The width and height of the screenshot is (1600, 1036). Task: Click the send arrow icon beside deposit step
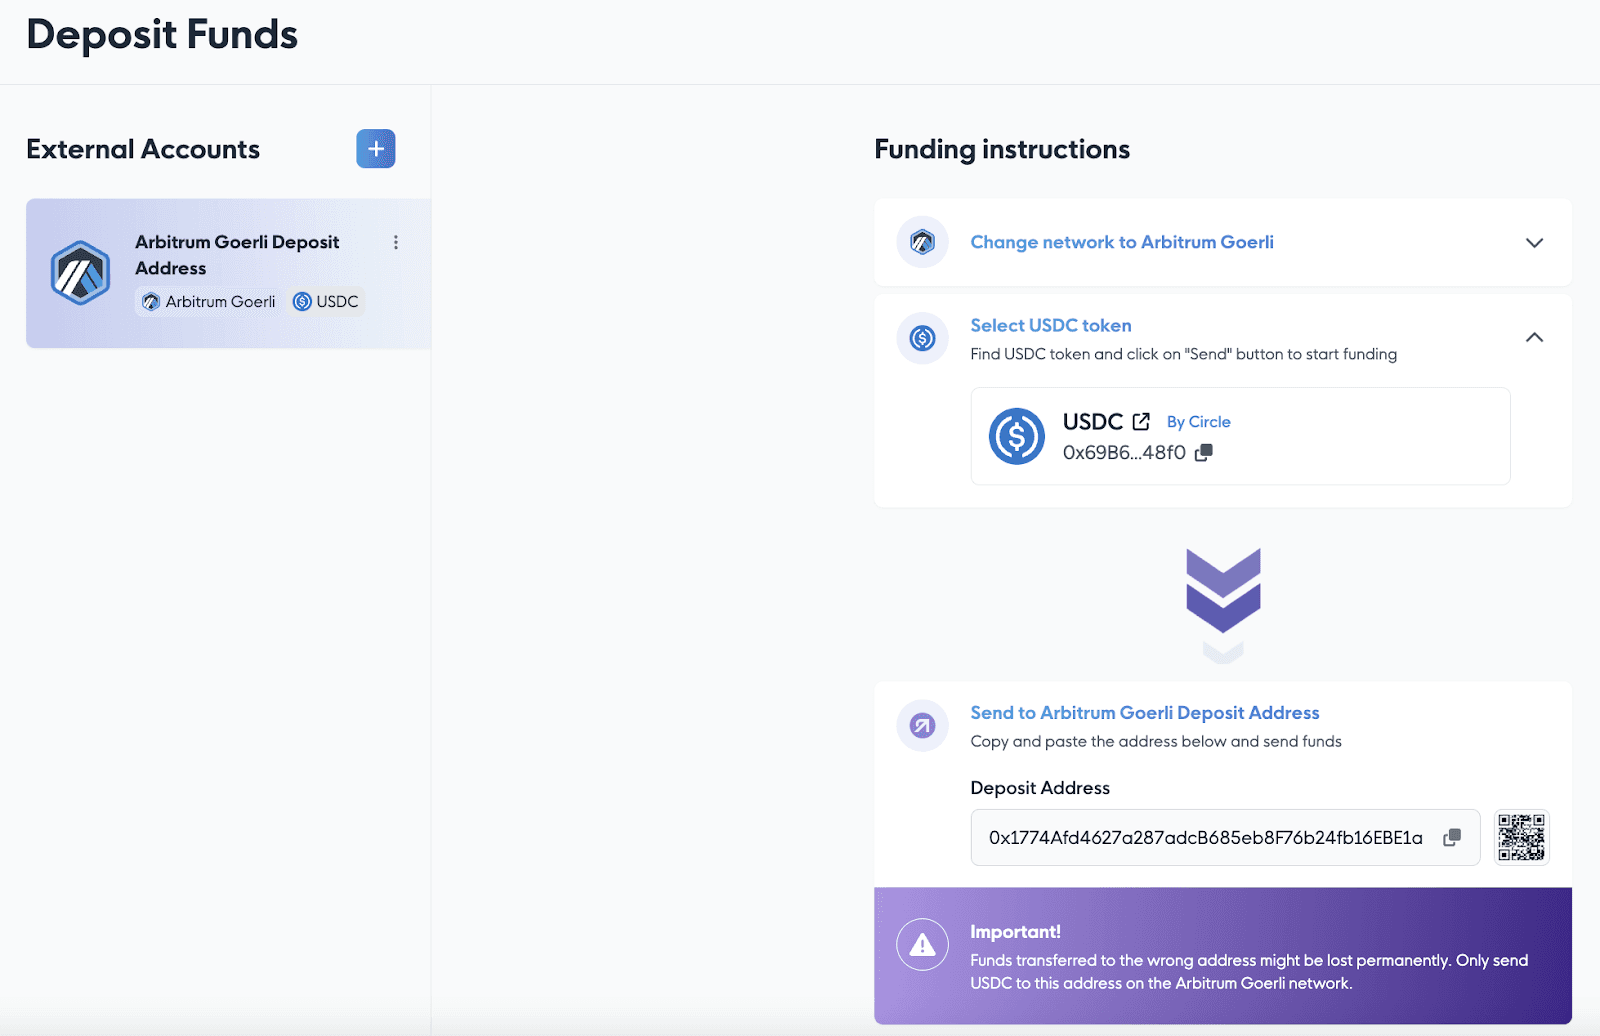[x=922, y=725]
